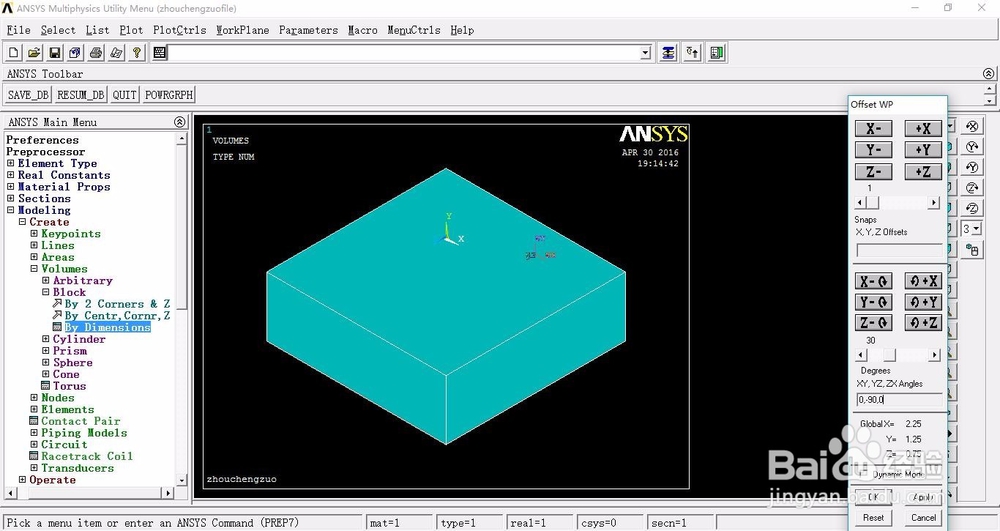The width and height of the screenshot is (1000, 531).
Task: Click the Reset Picking icon
Action: [x=693, y=53]
